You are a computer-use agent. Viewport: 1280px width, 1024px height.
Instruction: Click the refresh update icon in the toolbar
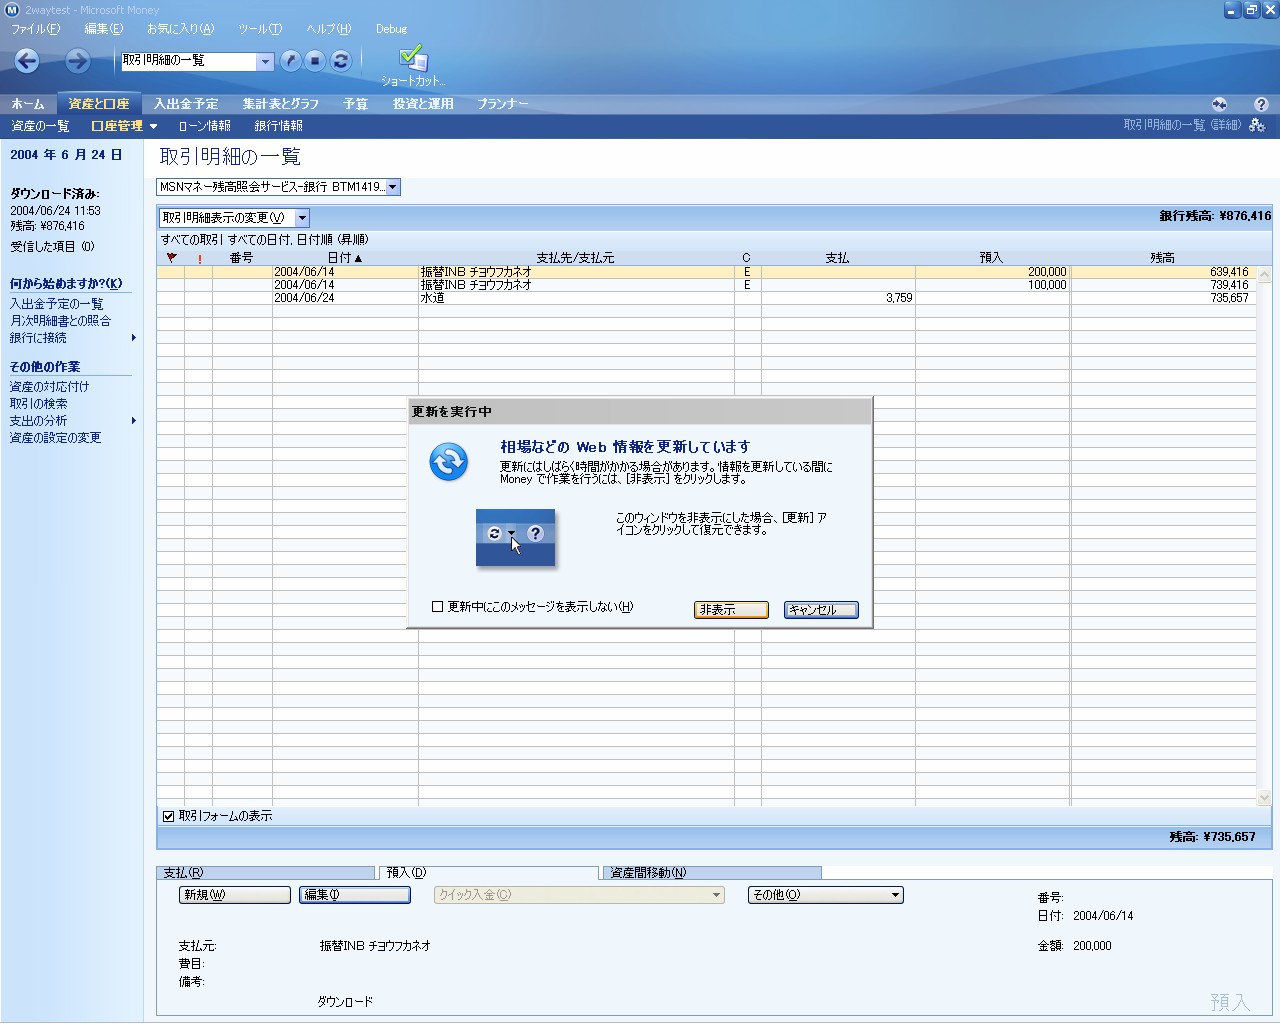tap(341, 61)
